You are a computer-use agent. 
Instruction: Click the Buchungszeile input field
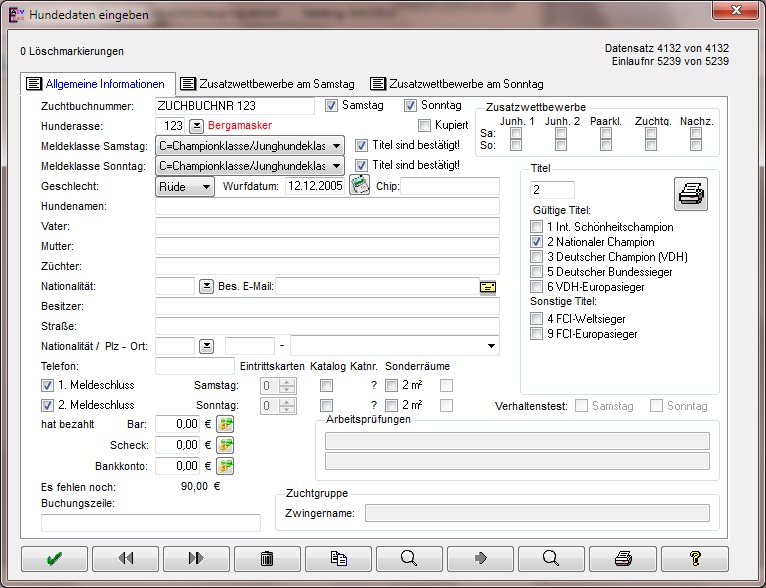pyautogui.click(x=150, y=523)
